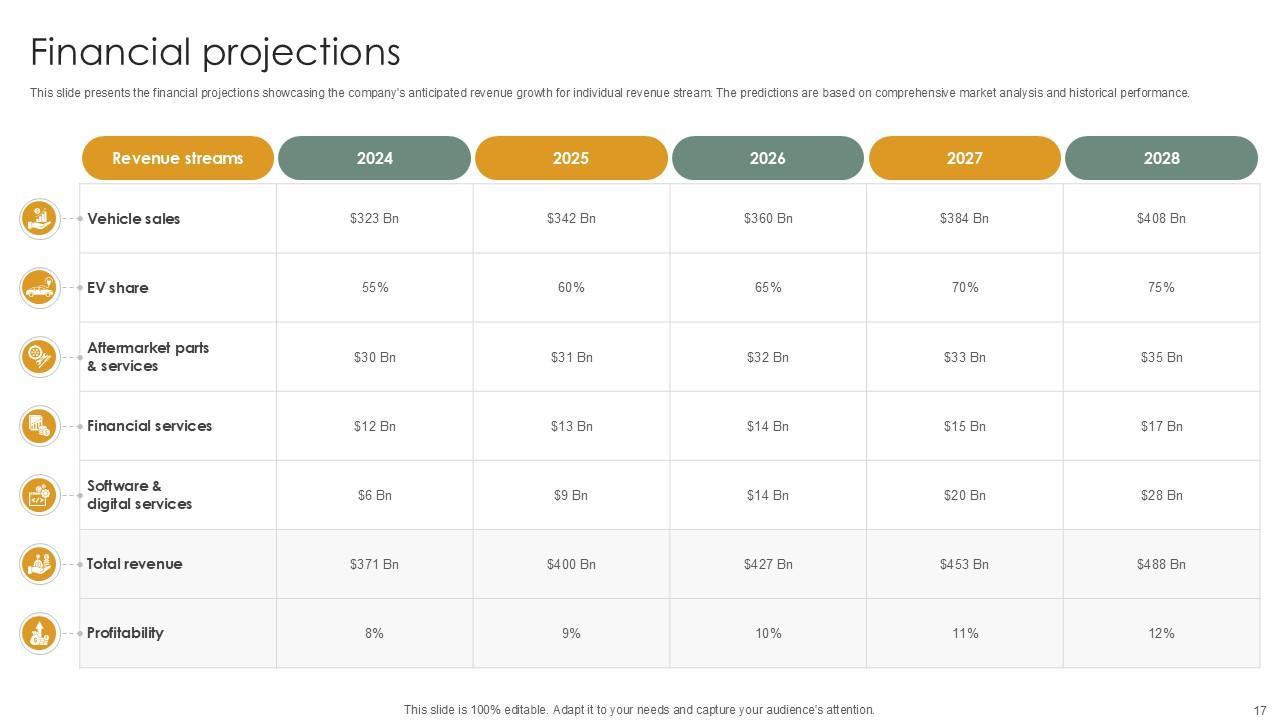The height and width of the screenshot is (720, 1280).
Task: Click the EV share car icon
Action: pos(39,288)
